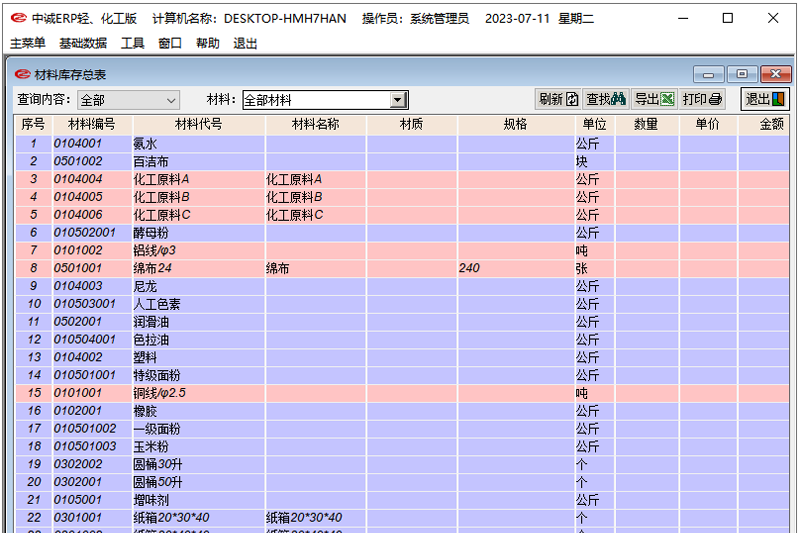Click the 240 规格 value
Viewport: 800px width, 533px height.
point(515,268)
